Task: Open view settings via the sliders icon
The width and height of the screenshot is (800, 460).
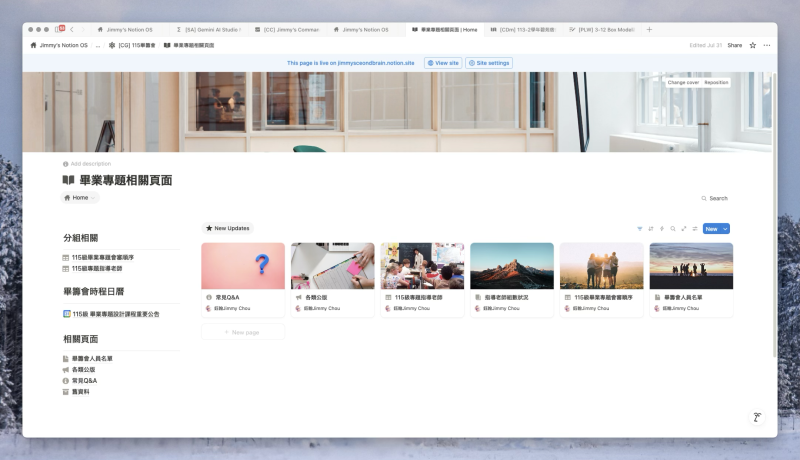Action: coord(695,229)
